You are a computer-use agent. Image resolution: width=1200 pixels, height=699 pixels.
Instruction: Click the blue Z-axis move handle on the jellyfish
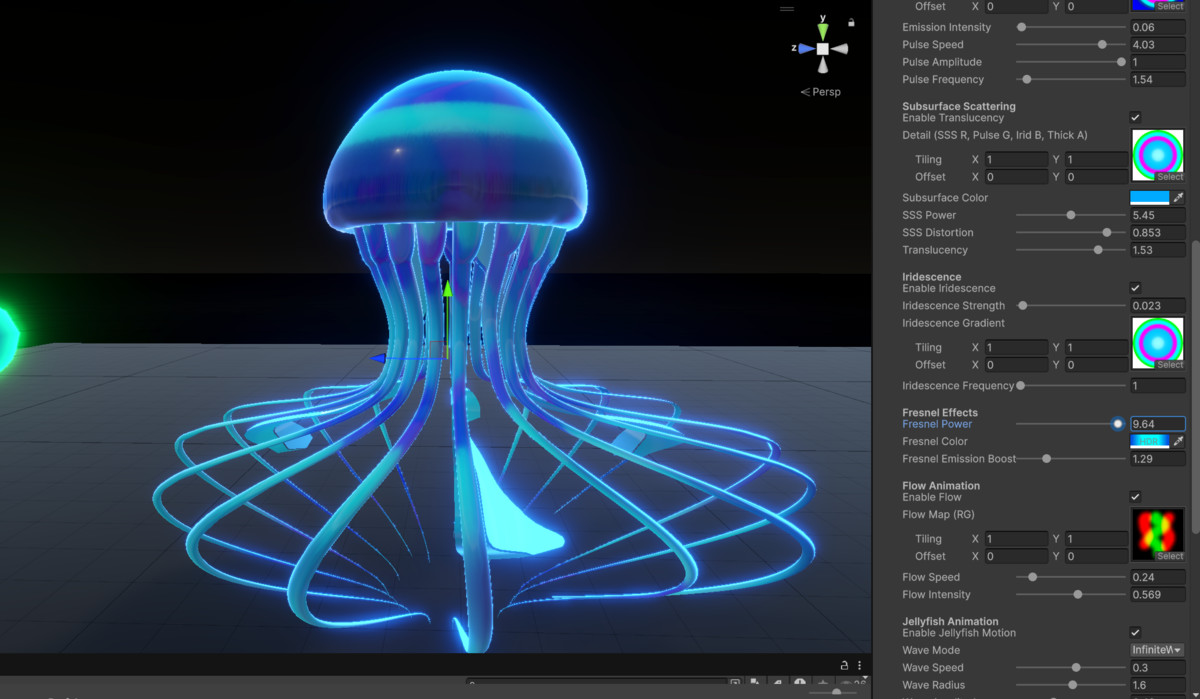click(380, 357)
